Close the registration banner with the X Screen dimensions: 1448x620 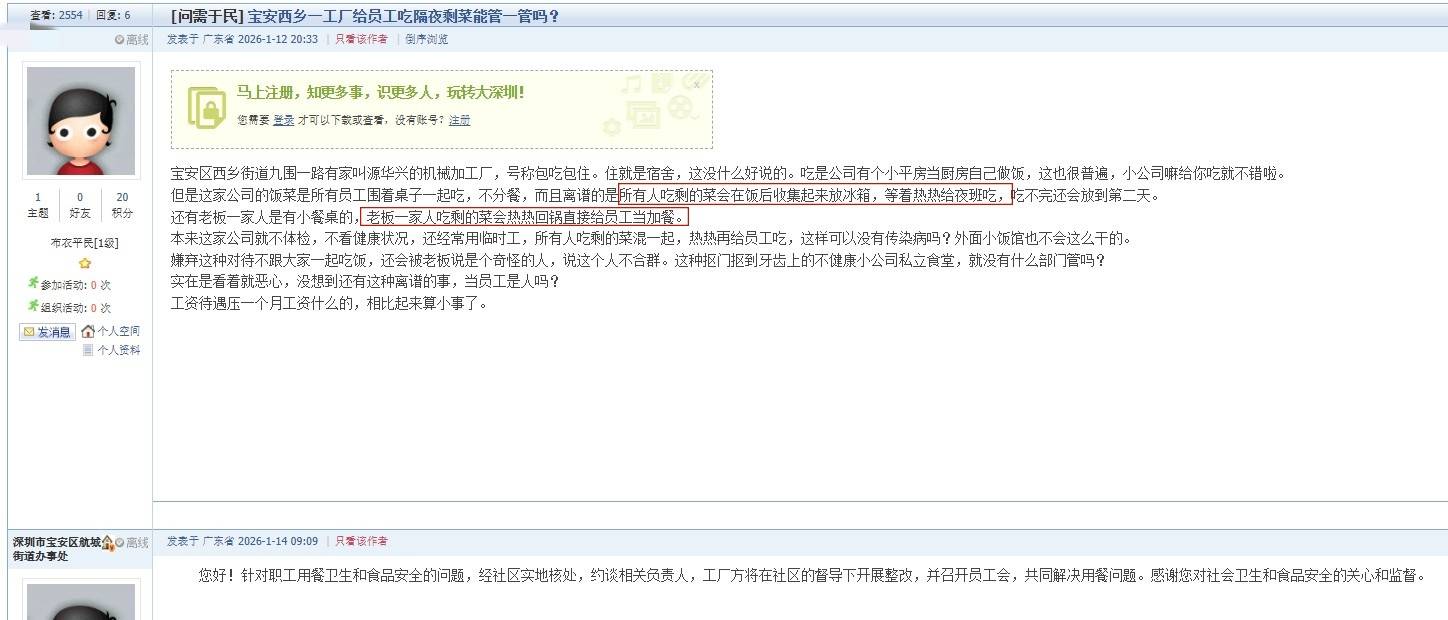coord(697,84)
